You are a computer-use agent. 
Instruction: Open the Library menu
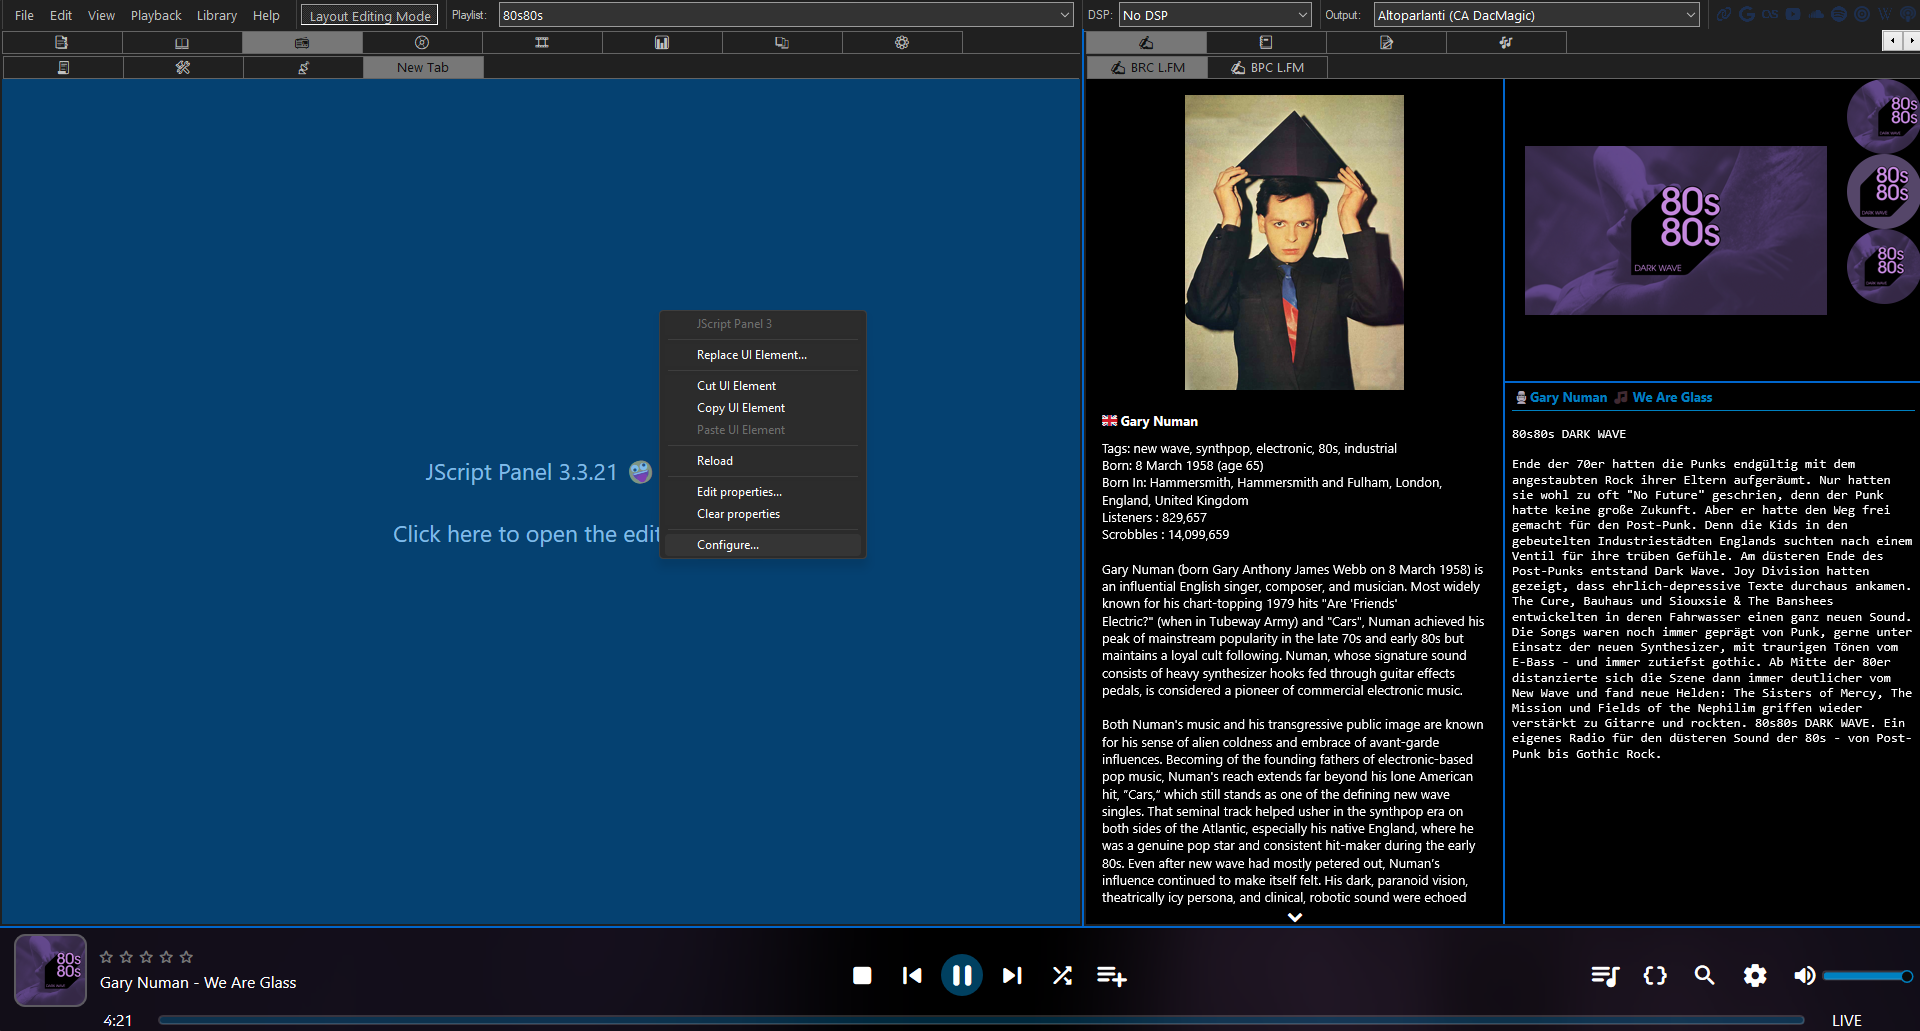pyautogui.click(x=217, y=15)
